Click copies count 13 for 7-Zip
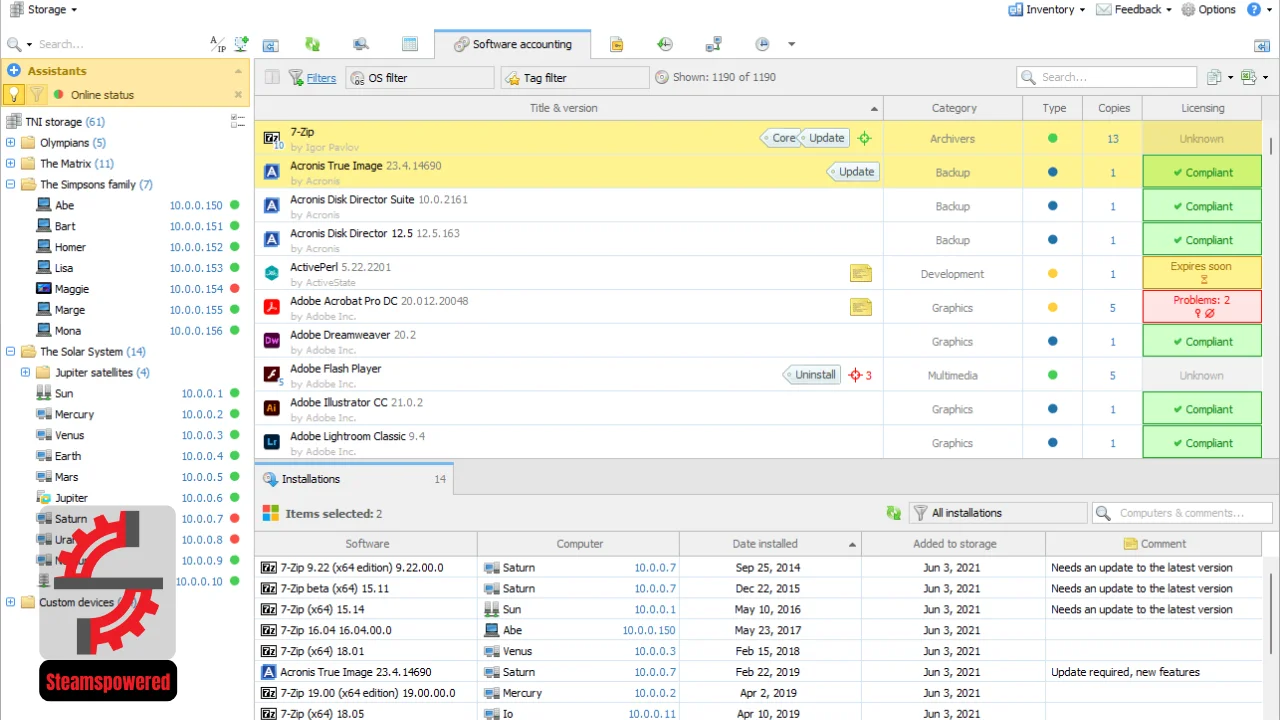The height and width of the screenshot is (720, 1280). pyautogui.click(x=1113, y=139)
